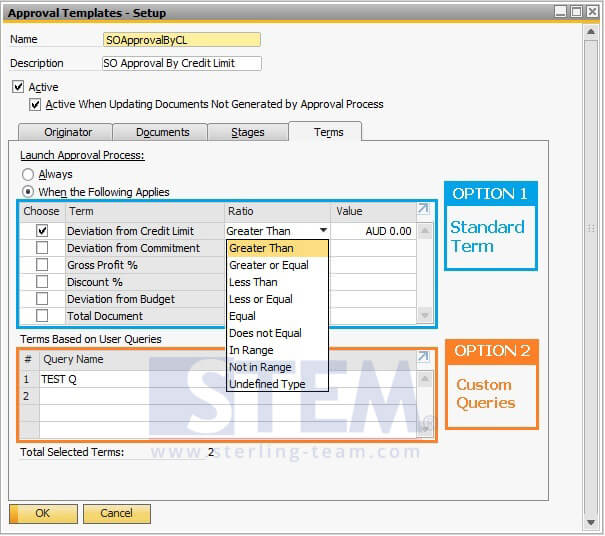Click Deviation from Credit Limit term text
The width and height of the screenshot is (605, 536).
pyautogui.click(x=130, y=231)
